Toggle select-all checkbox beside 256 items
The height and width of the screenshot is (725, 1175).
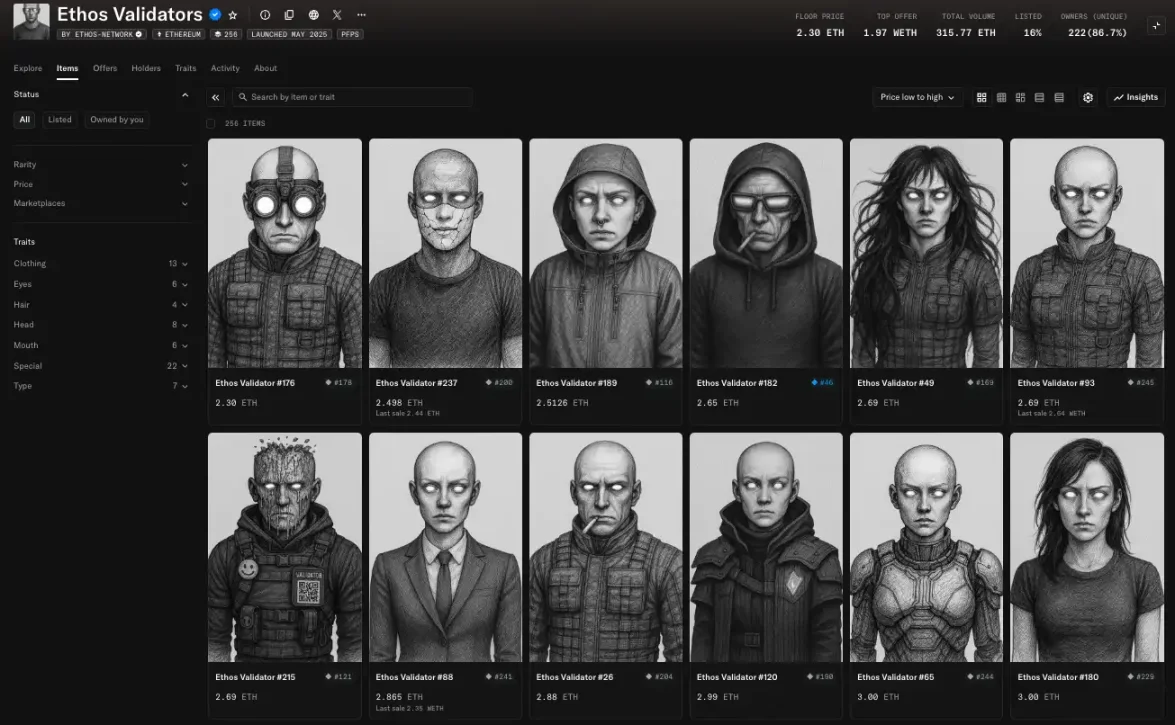click(x=211, y=124)
